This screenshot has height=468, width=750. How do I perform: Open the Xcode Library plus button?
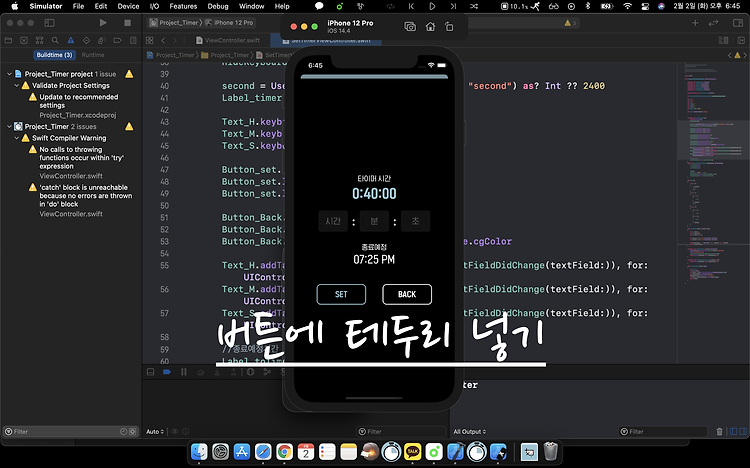(695, 22)
